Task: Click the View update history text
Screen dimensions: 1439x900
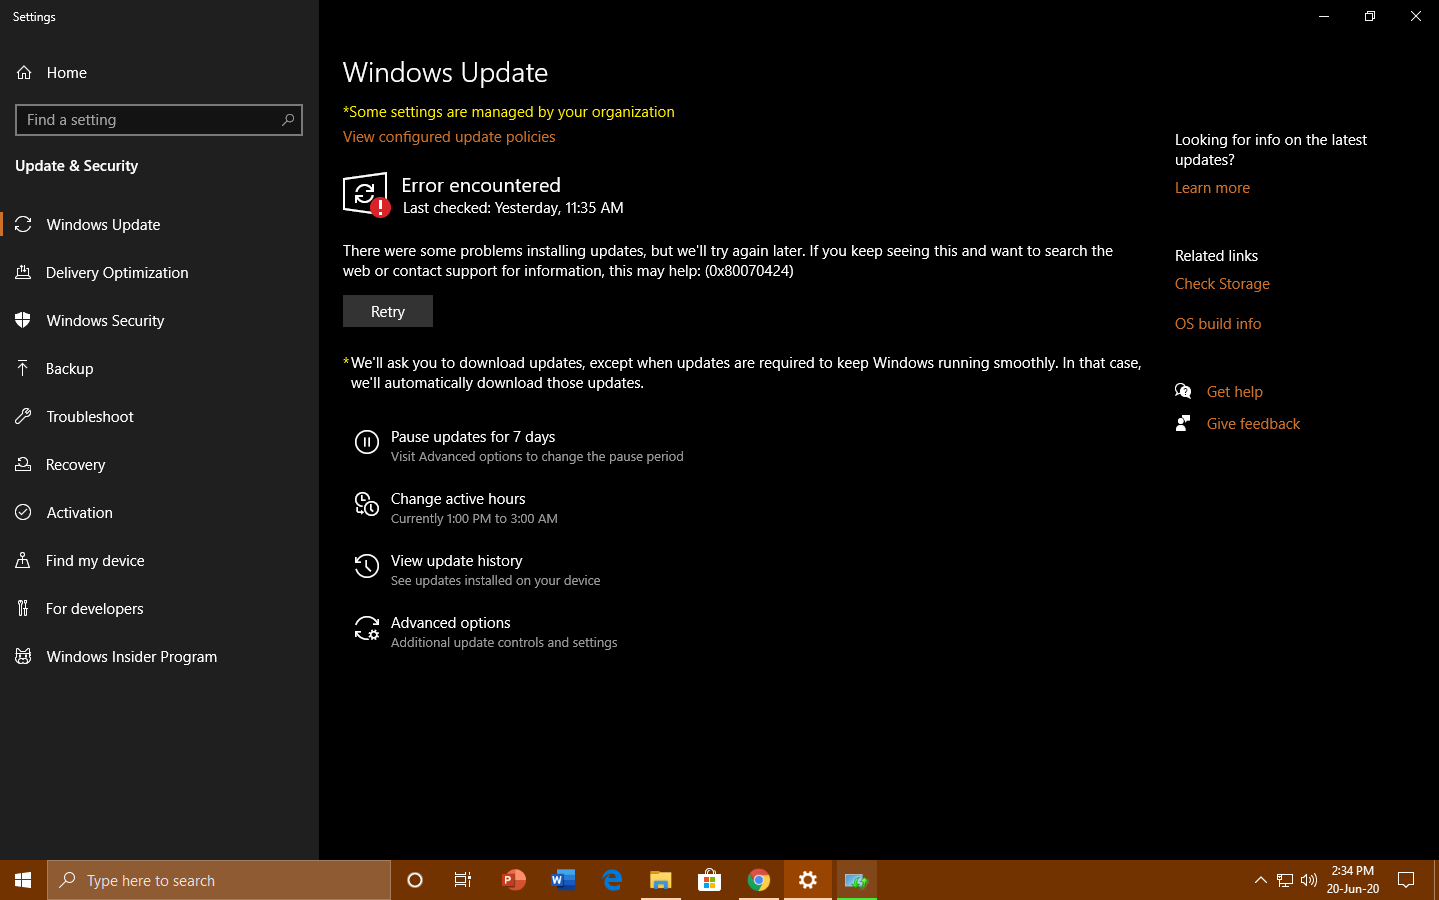Action: tap(457, 561)
